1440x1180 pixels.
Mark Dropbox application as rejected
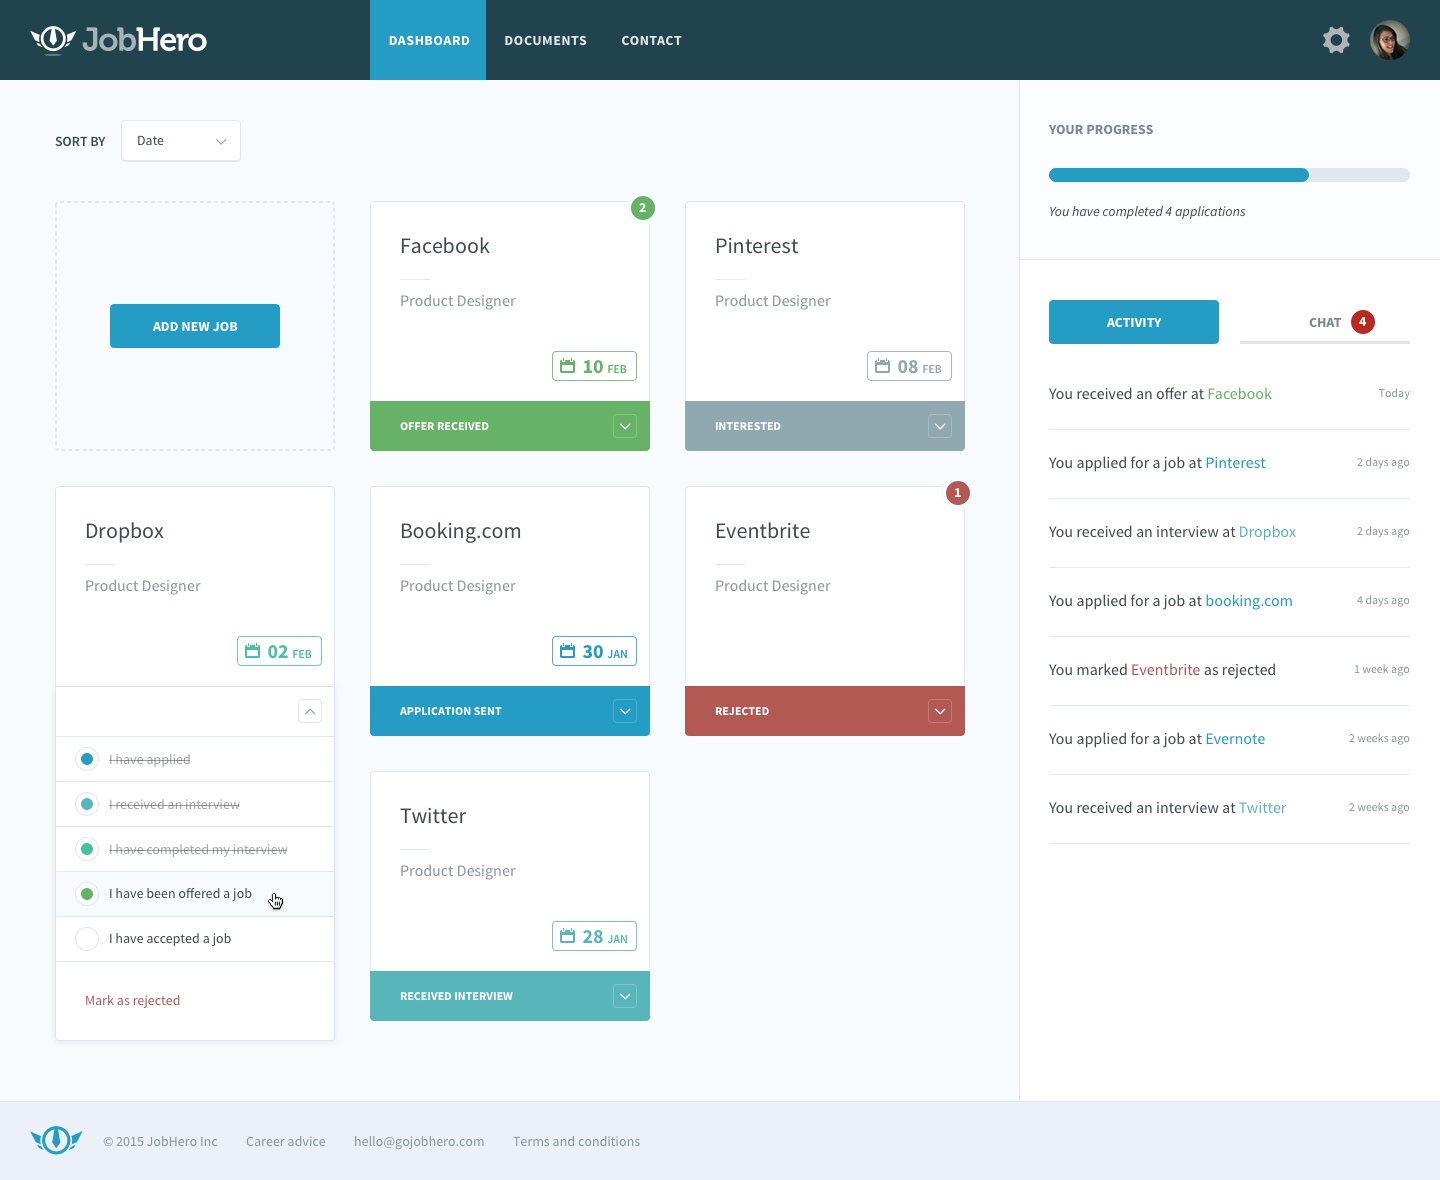pos(132,1000)
